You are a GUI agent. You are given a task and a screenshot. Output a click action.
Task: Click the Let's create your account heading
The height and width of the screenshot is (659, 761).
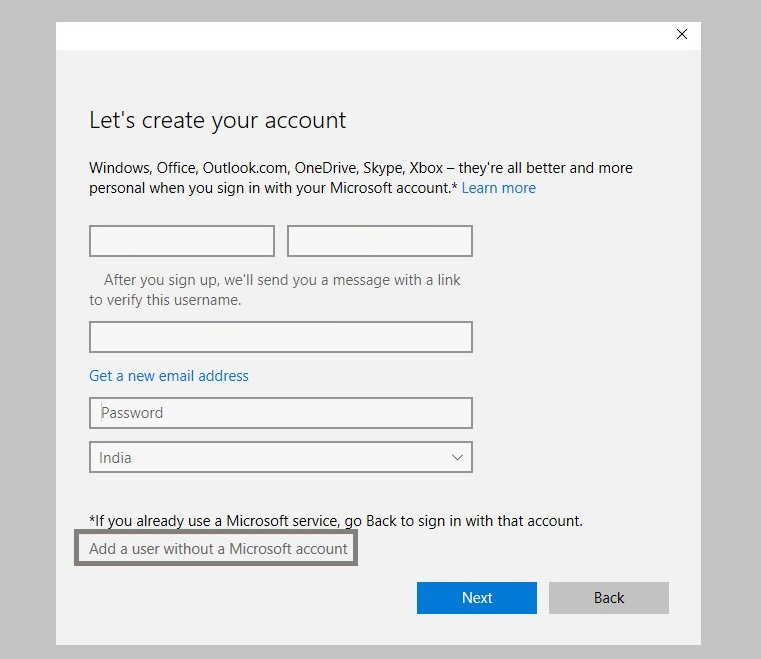217,120
